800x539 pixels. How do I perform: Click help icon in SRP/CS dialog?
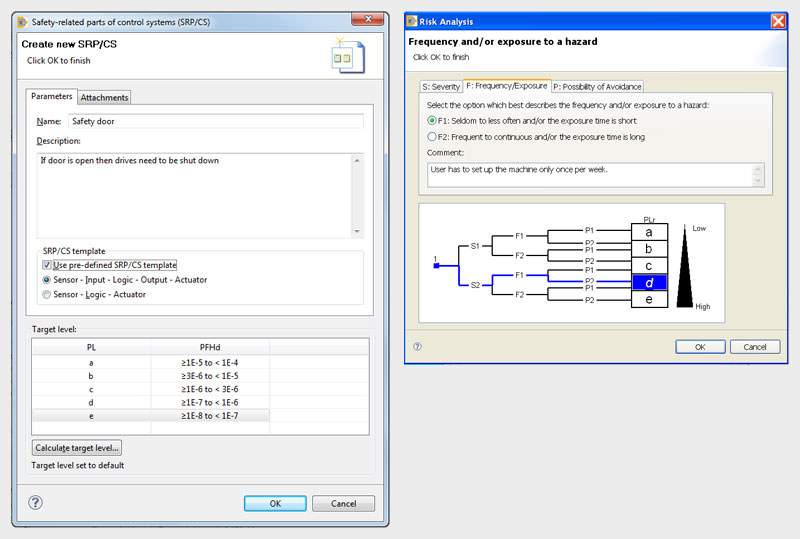pyautogui.click(x=35, y=503)
